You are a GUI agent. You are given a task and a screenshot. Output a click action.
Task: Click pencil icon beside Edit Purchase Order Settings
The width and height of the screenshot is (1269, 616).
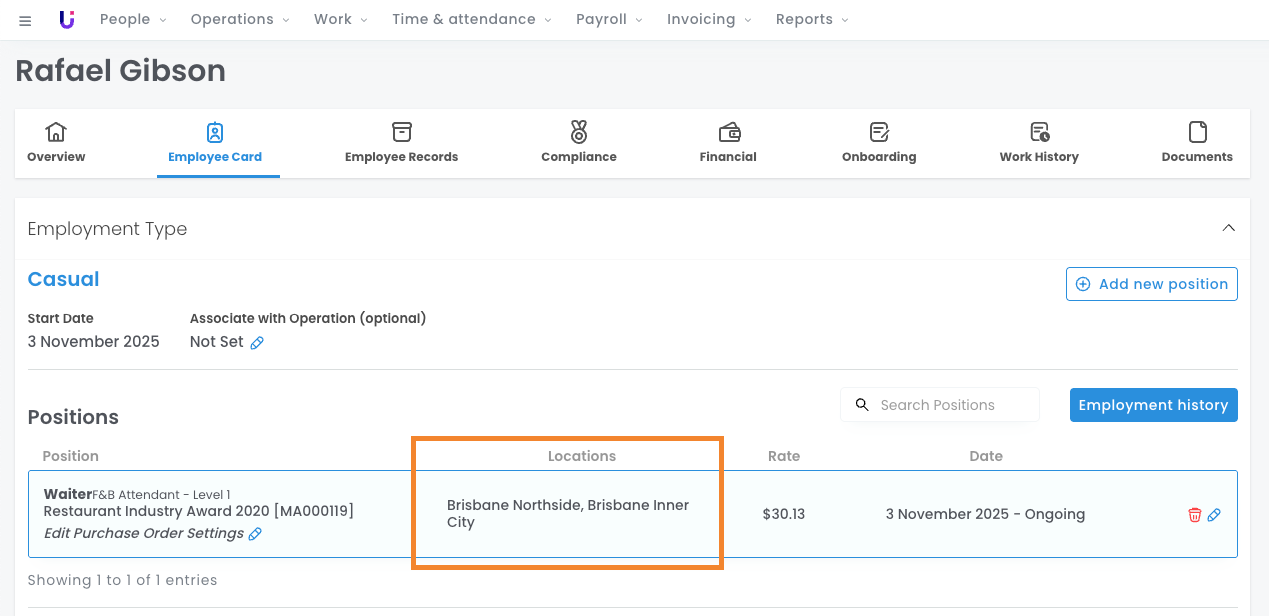click(x=255, y=534)
